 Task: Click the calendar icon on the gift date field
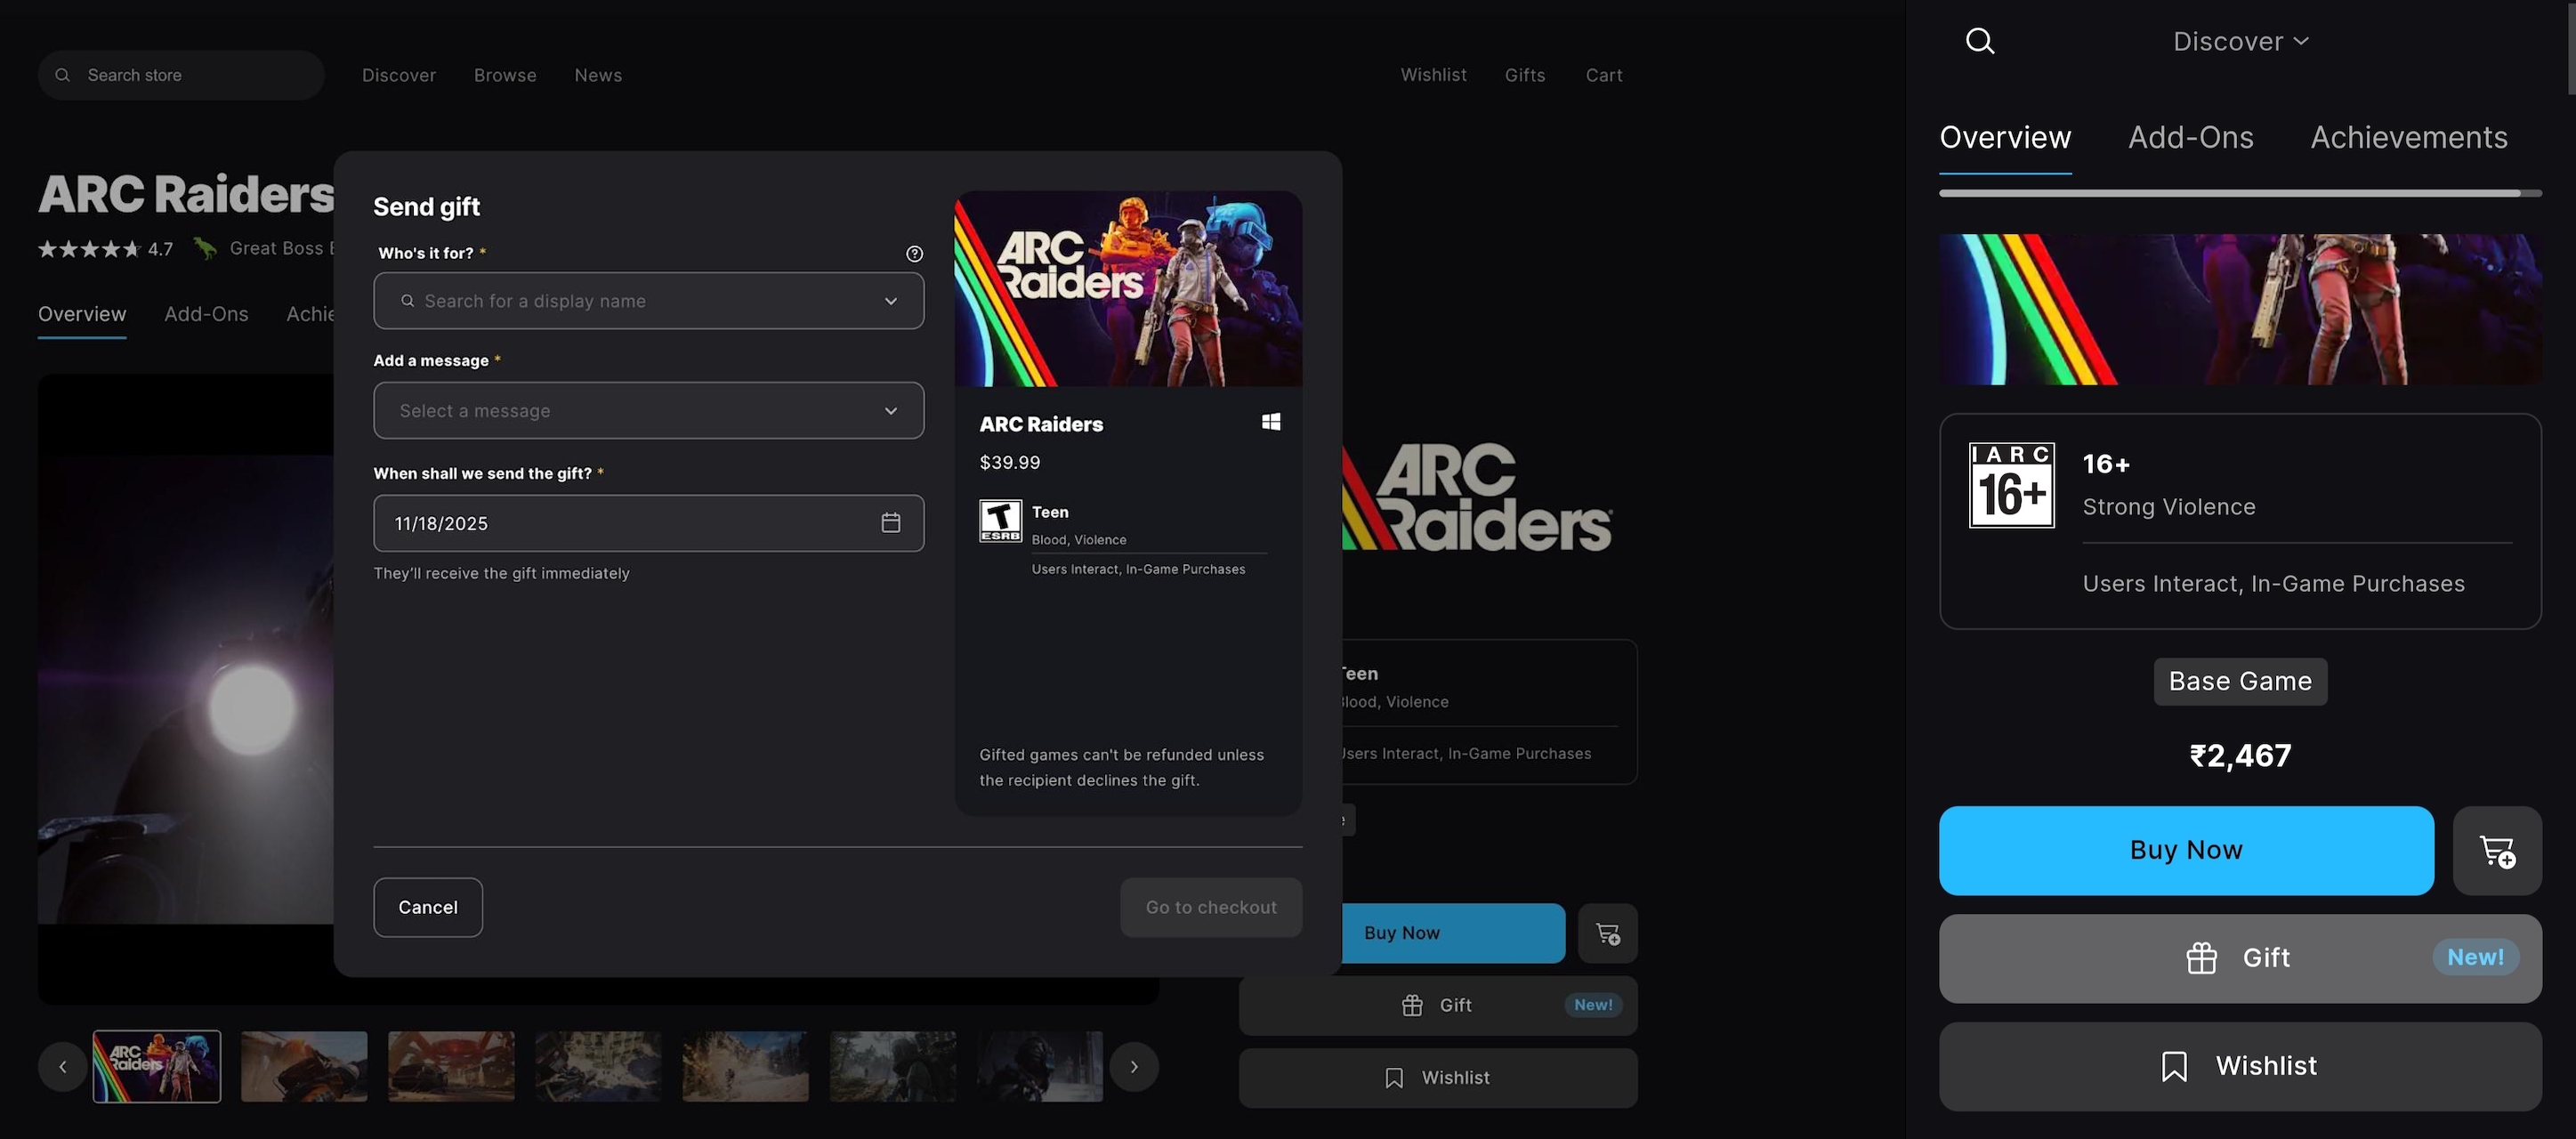(x=890, y=522)
